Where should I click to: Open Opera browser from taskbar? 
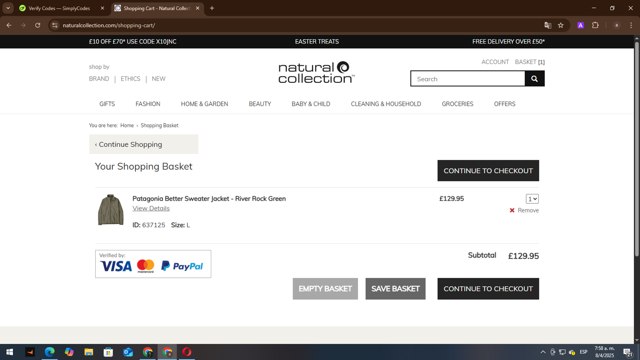point(187,352)
